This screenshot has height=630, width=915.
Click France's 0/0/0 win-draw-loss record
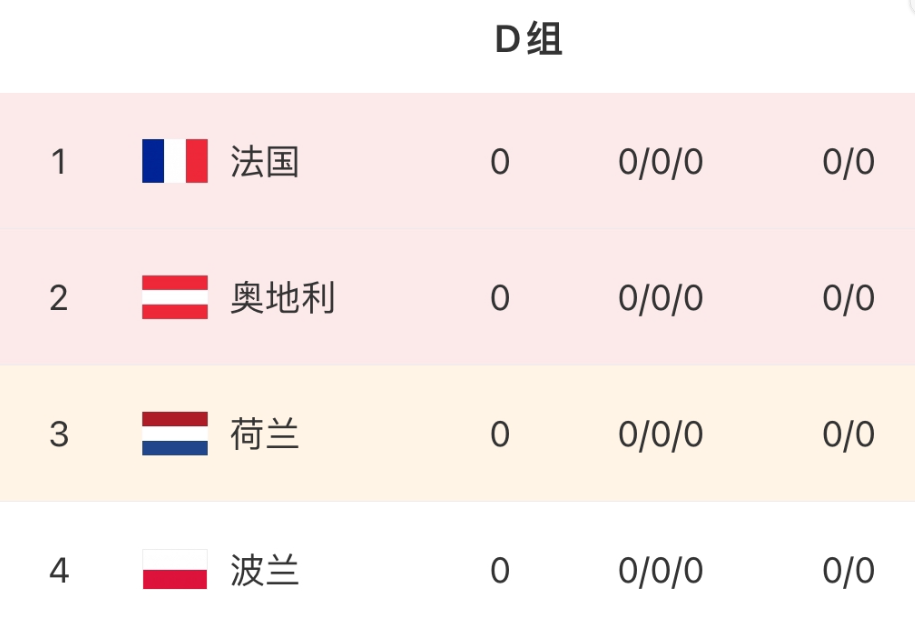pos(660,161)
